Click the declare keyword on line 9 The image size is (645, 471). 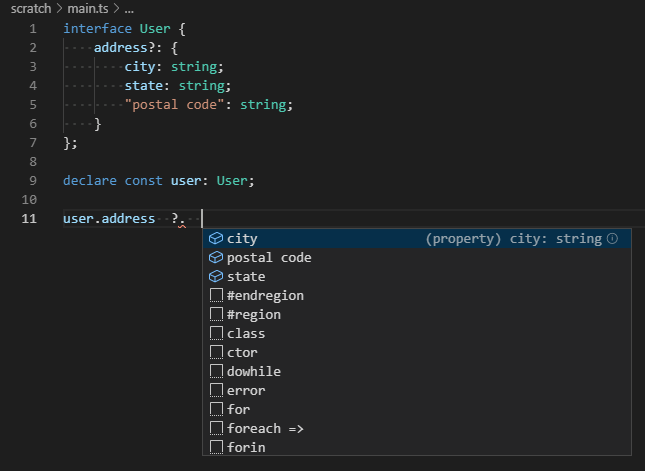(x=90, y=181)
